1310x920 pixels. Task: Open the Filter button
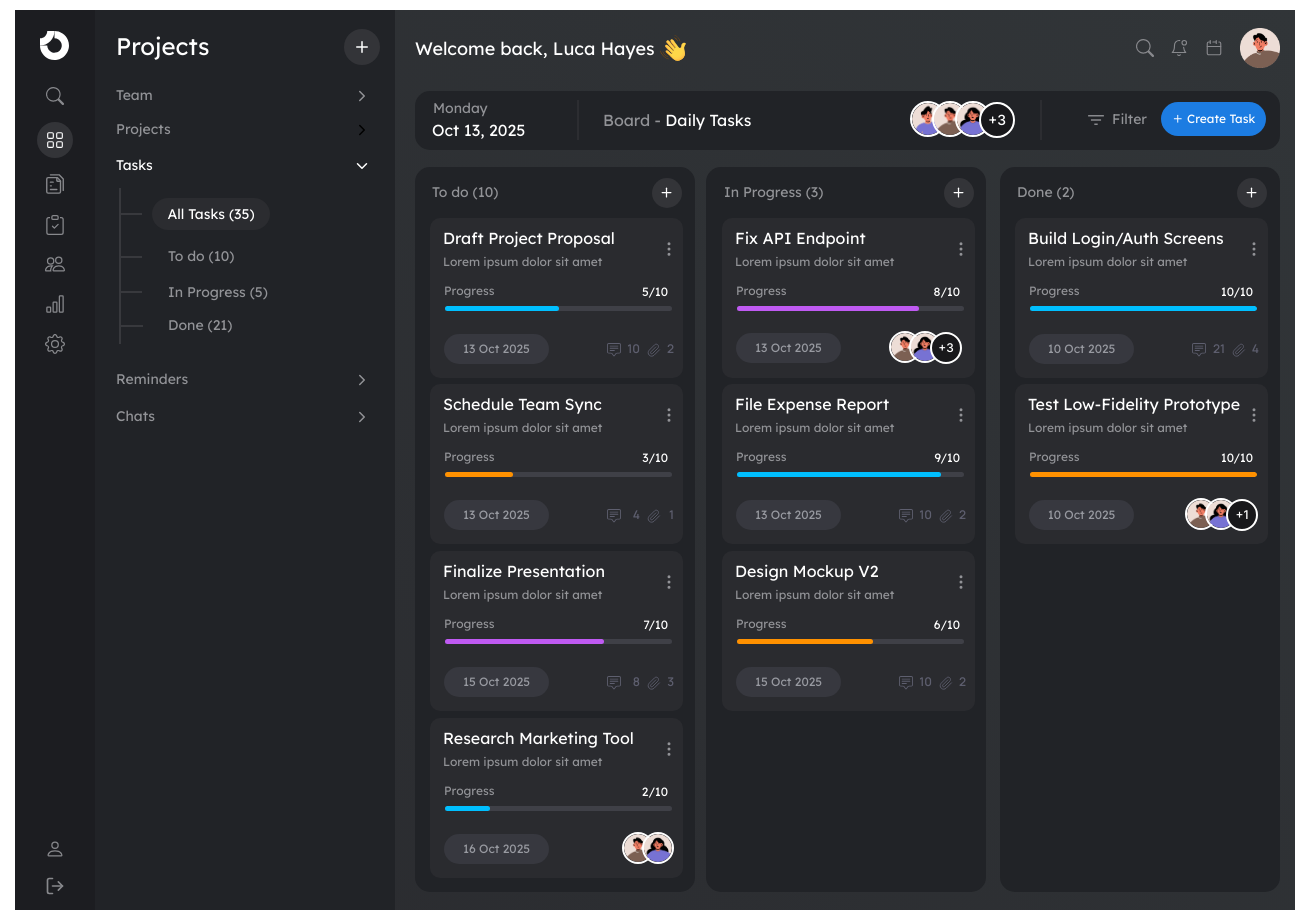1117,119
